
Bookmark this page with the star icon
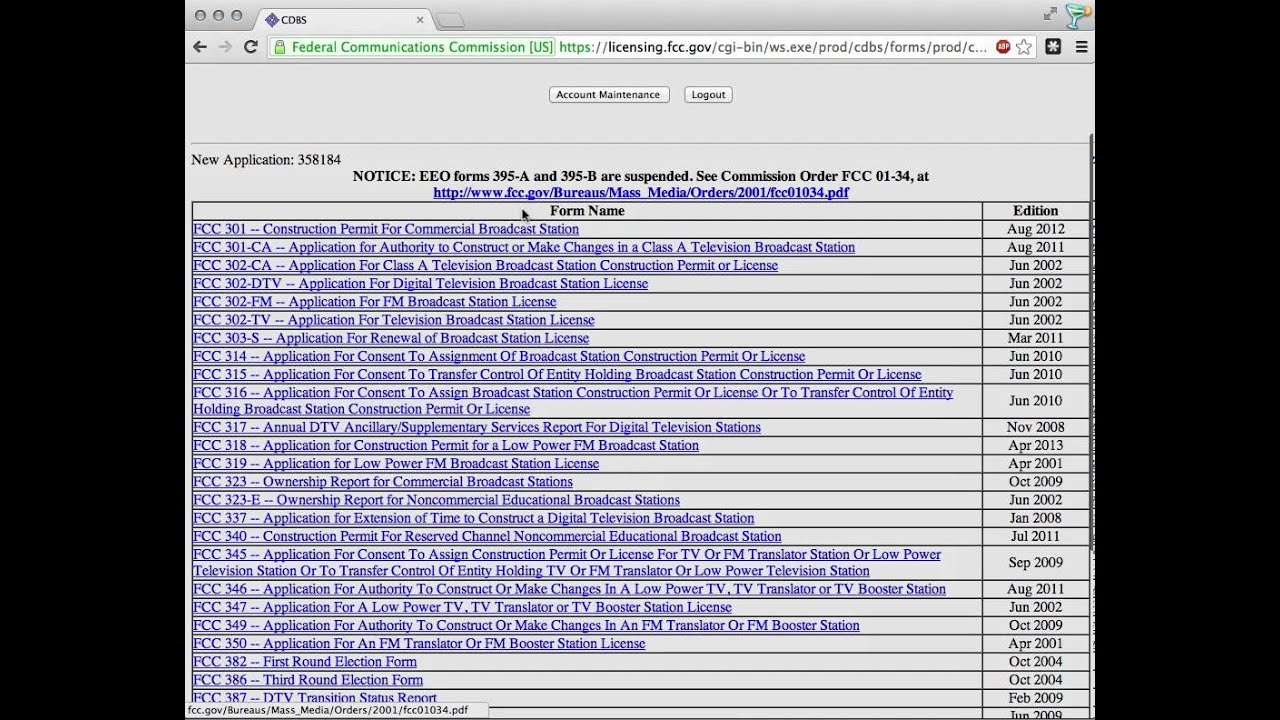(x=1024, y=47)
